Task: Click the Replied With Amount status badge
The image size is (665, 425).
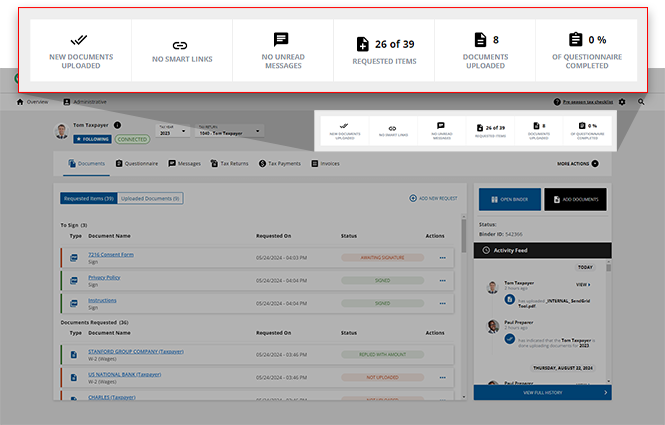Action: 382,355
